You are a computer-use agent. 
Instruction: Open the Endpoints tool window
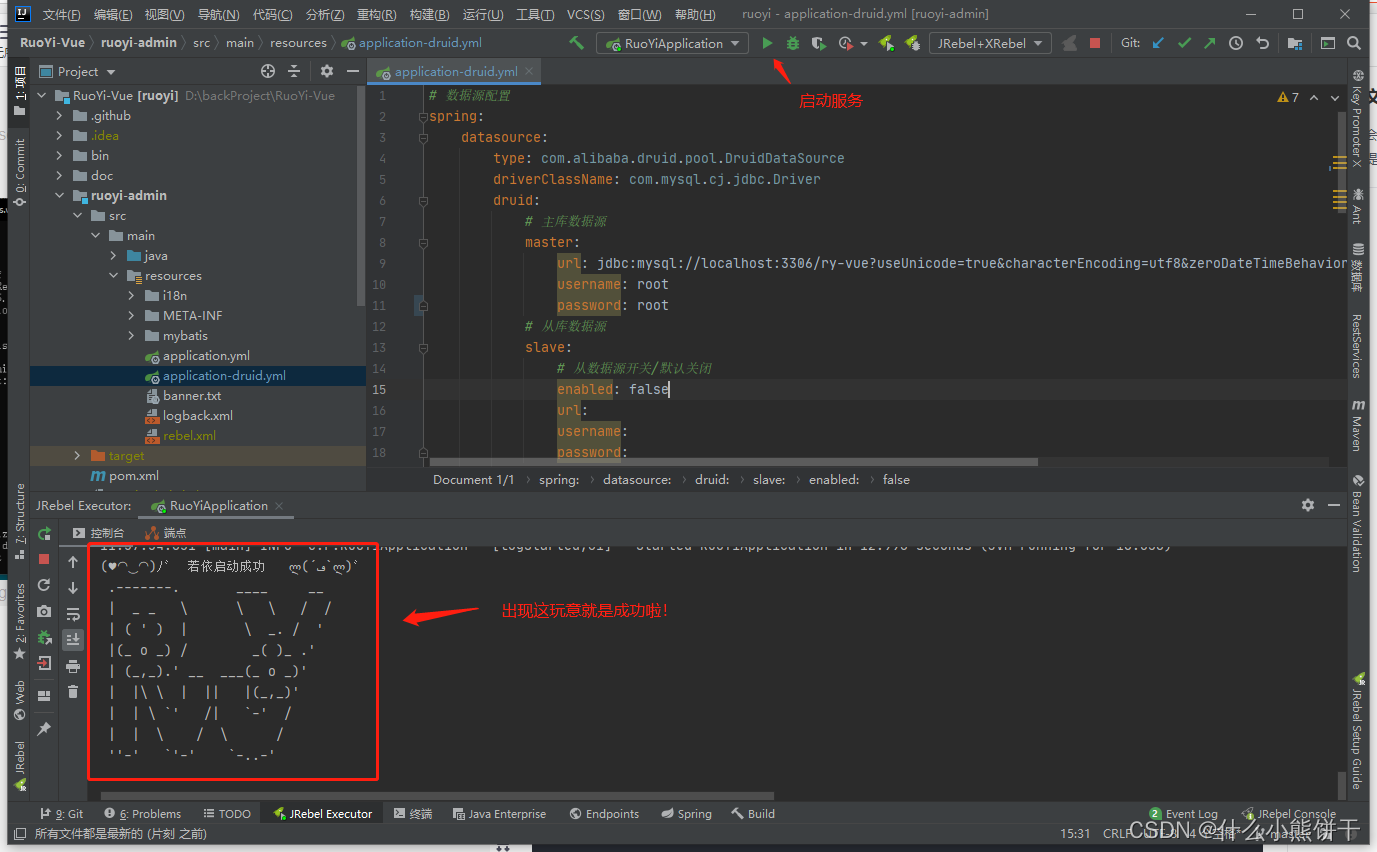point(604,814)
